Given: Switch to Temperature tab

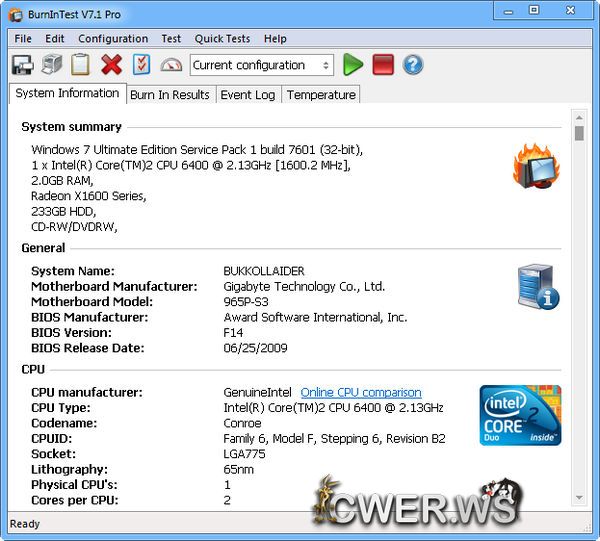Looking at the screenshot, I should pos(321,95).
